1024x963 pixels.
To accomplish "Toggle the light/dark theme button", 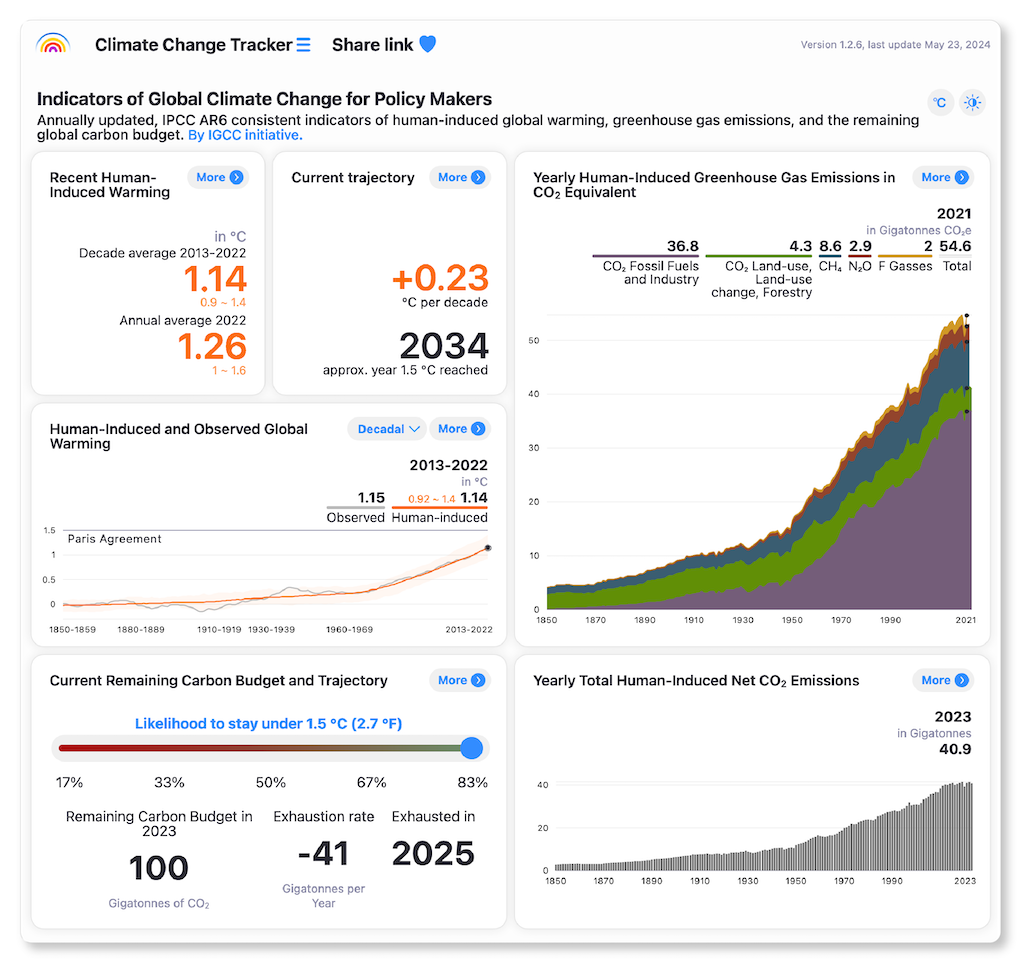I will pyautogui.click(x=972, y=102).
